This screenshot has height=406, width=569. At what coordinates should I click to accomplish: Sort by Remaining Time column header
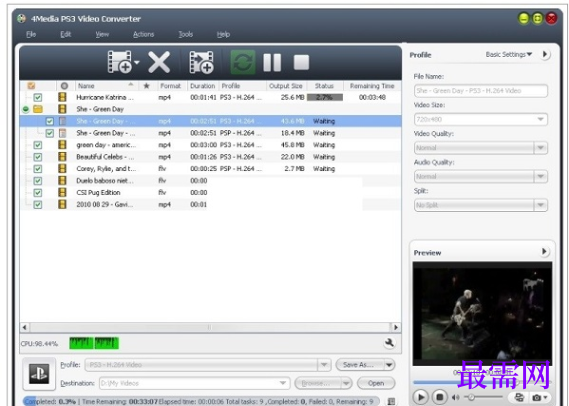point(372,86)
